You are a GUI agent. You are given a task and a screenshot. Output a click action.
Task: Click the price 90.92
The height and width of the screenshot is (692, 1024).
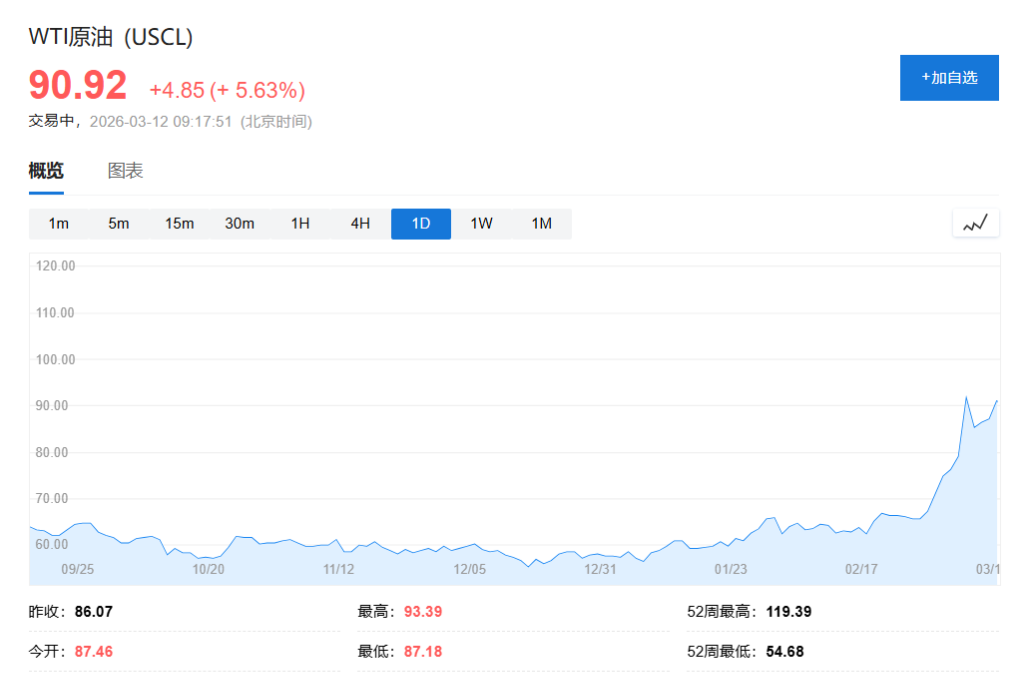[x=76, y=86]
